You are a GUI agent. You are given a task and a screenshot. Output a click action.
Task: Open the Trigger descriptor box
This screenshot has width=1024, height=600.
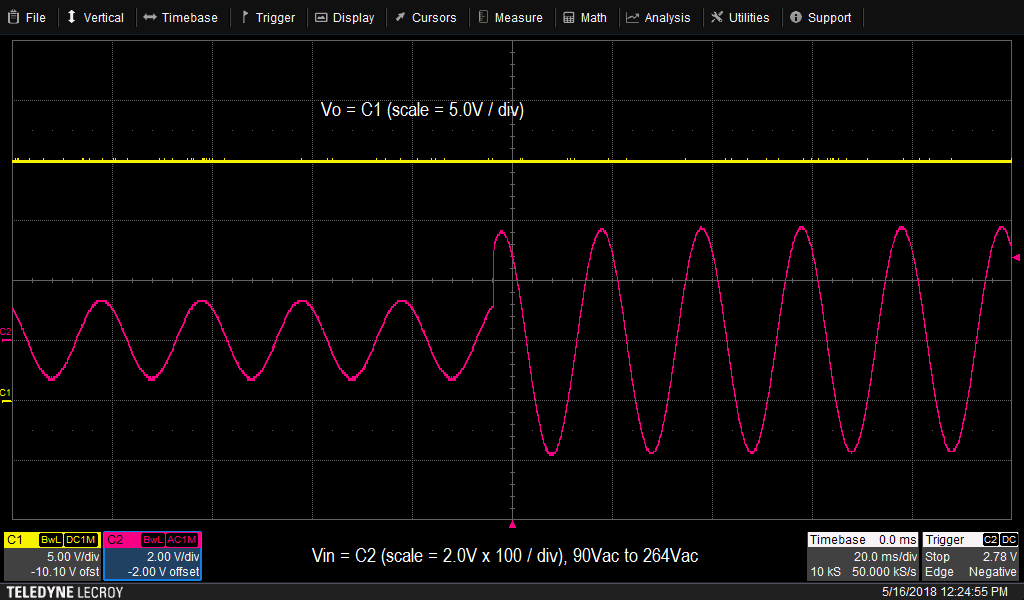[970, 556]
